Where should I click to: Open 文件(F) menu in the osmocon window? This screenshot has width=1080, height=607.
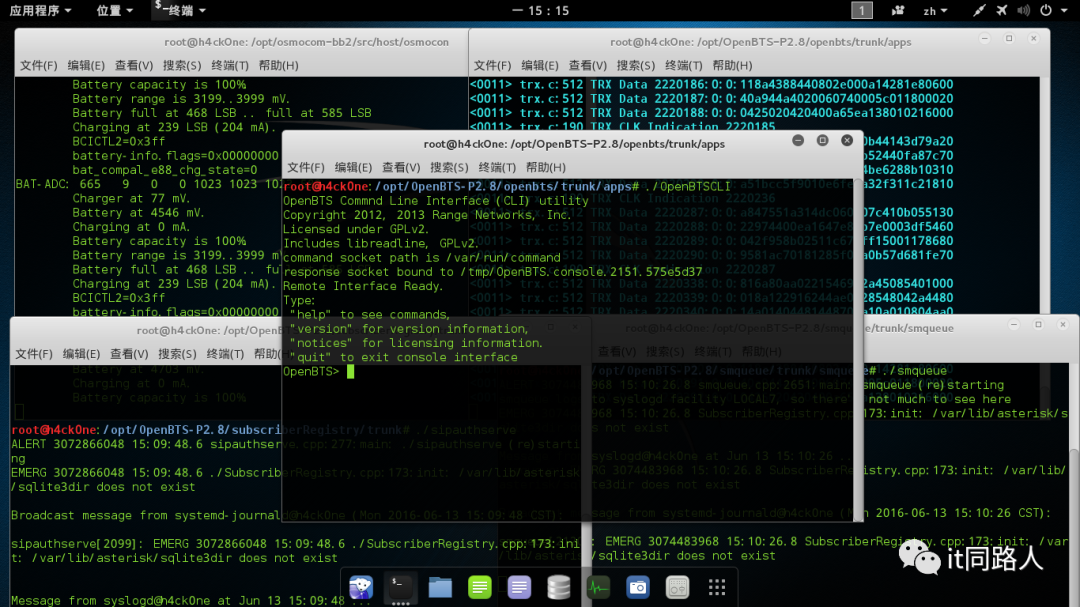pos(39,65)
